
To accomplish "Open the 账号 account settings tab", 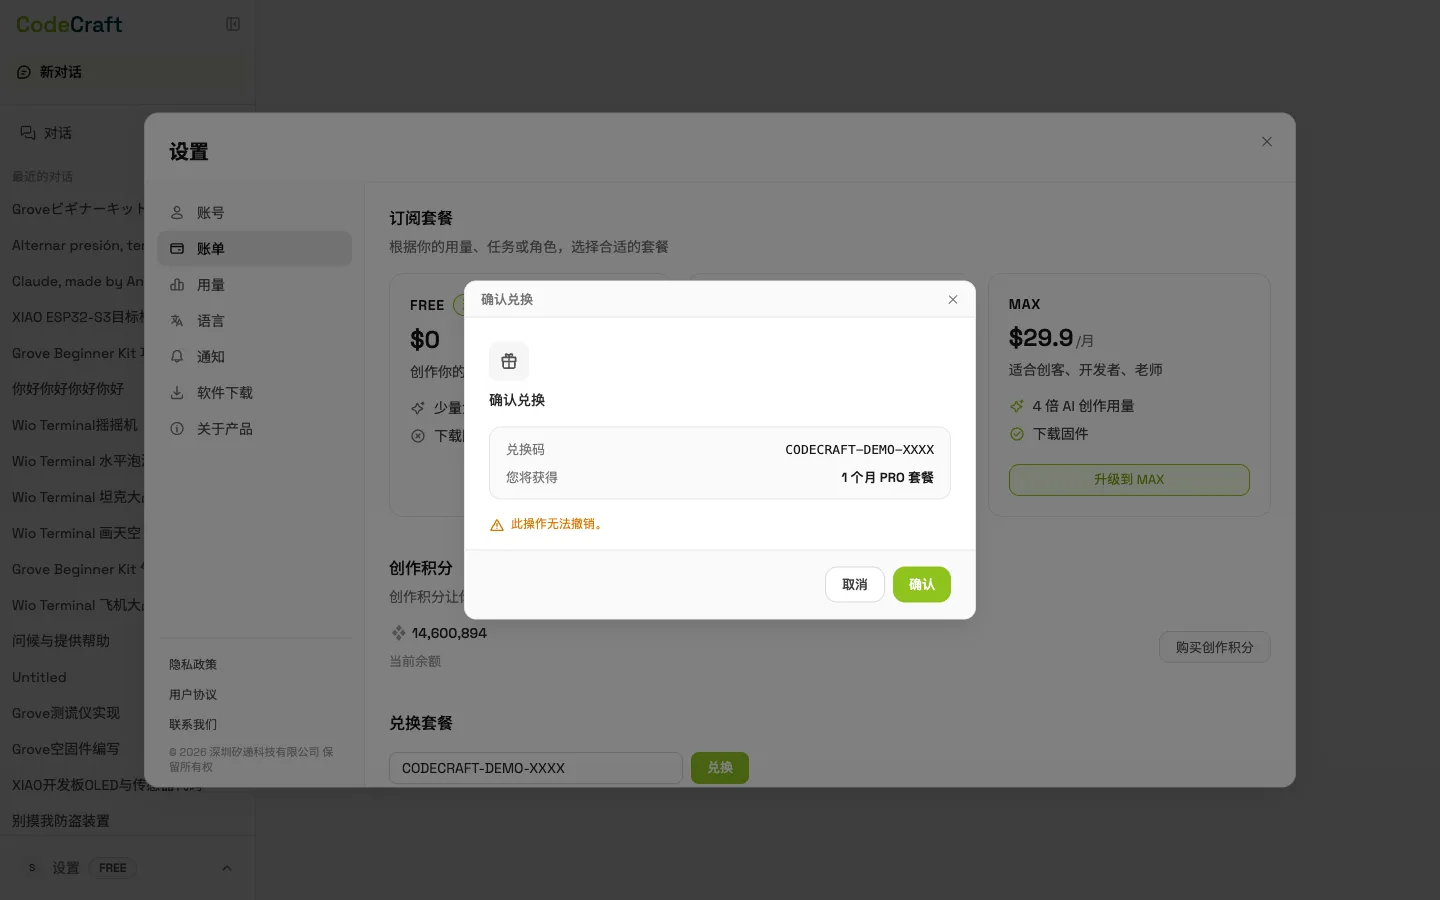I will (254, 213).
